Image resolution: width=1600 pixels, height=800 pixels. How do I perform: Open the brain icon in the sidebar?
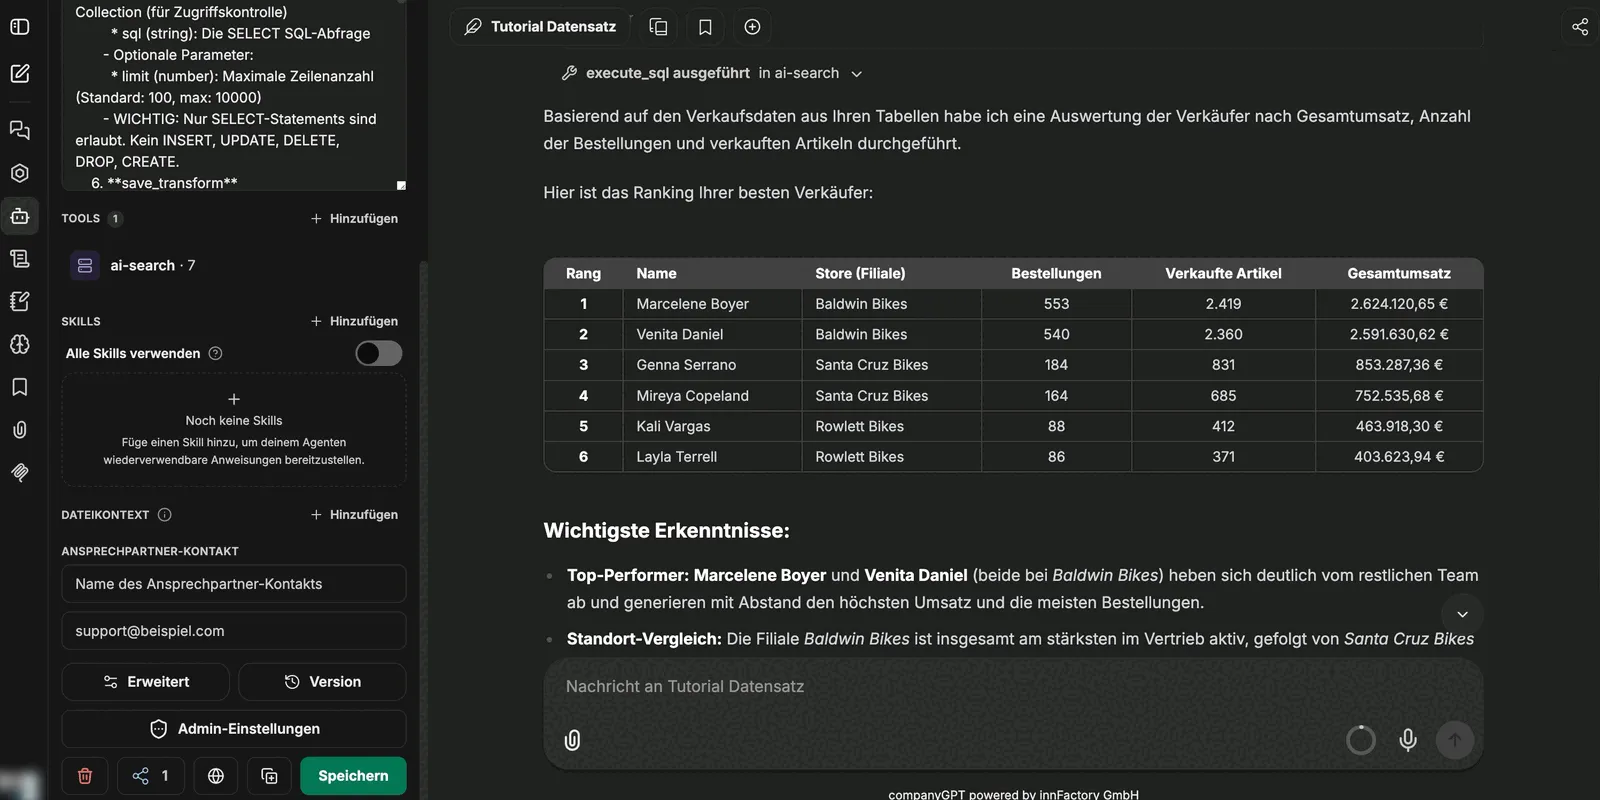click(20, 344)
